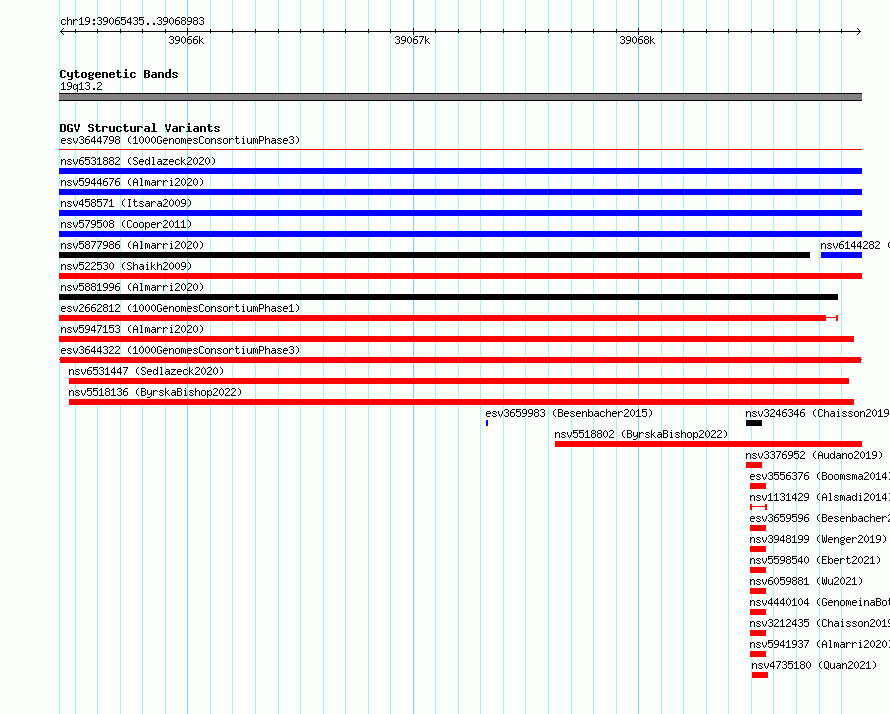Click the red bar under nsv5518802
Viewport: 890px width, 714px height.
tap(708, 444)
